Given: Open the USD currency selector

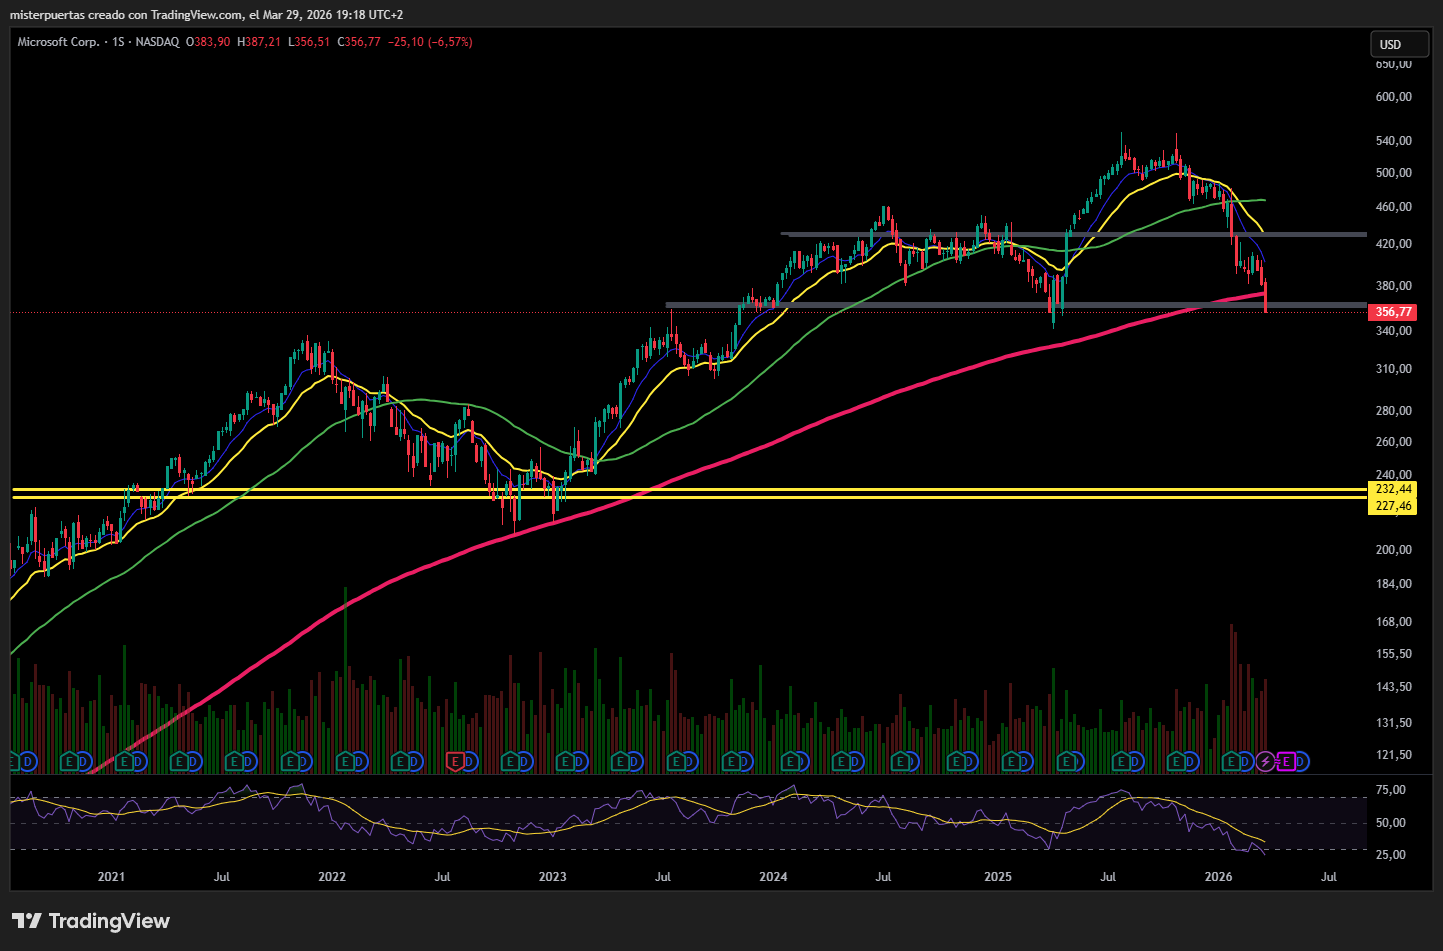Looking at the screenshot, I should coord(1397,44).
